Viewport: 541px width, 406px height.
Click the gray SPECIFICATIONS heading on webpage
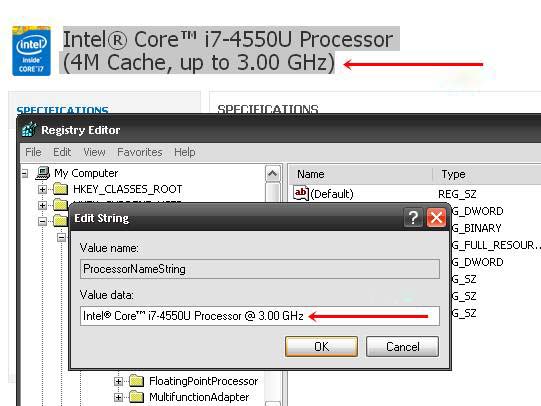coord(268,109)
